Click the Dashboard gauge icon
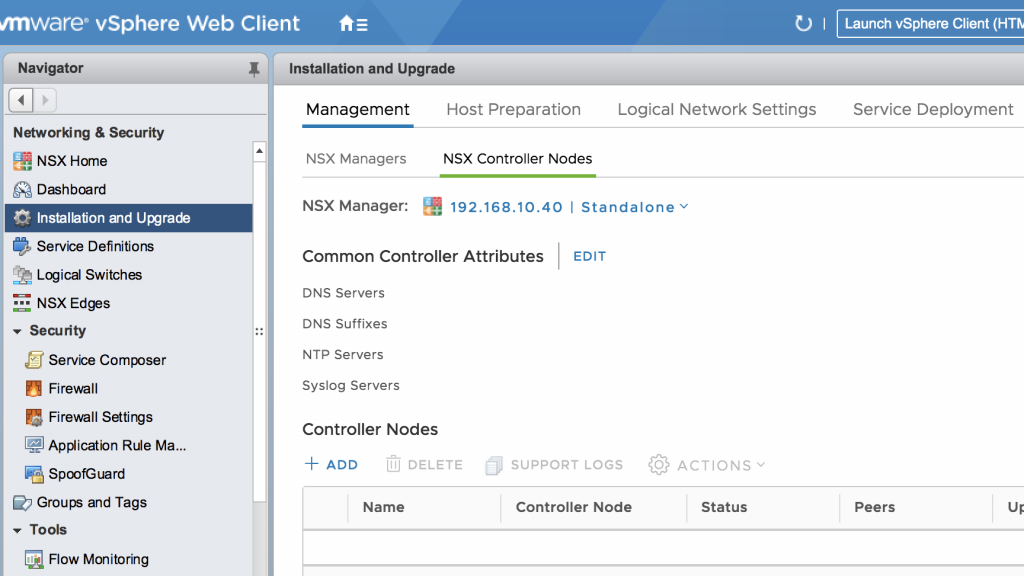 pos(22,189)
